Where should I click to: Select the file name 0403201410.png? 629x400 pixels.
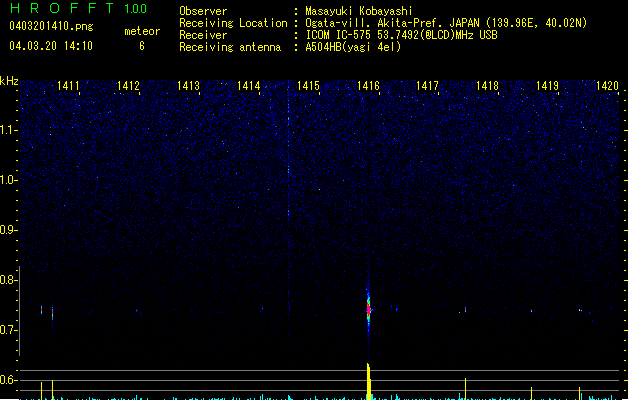51,26
